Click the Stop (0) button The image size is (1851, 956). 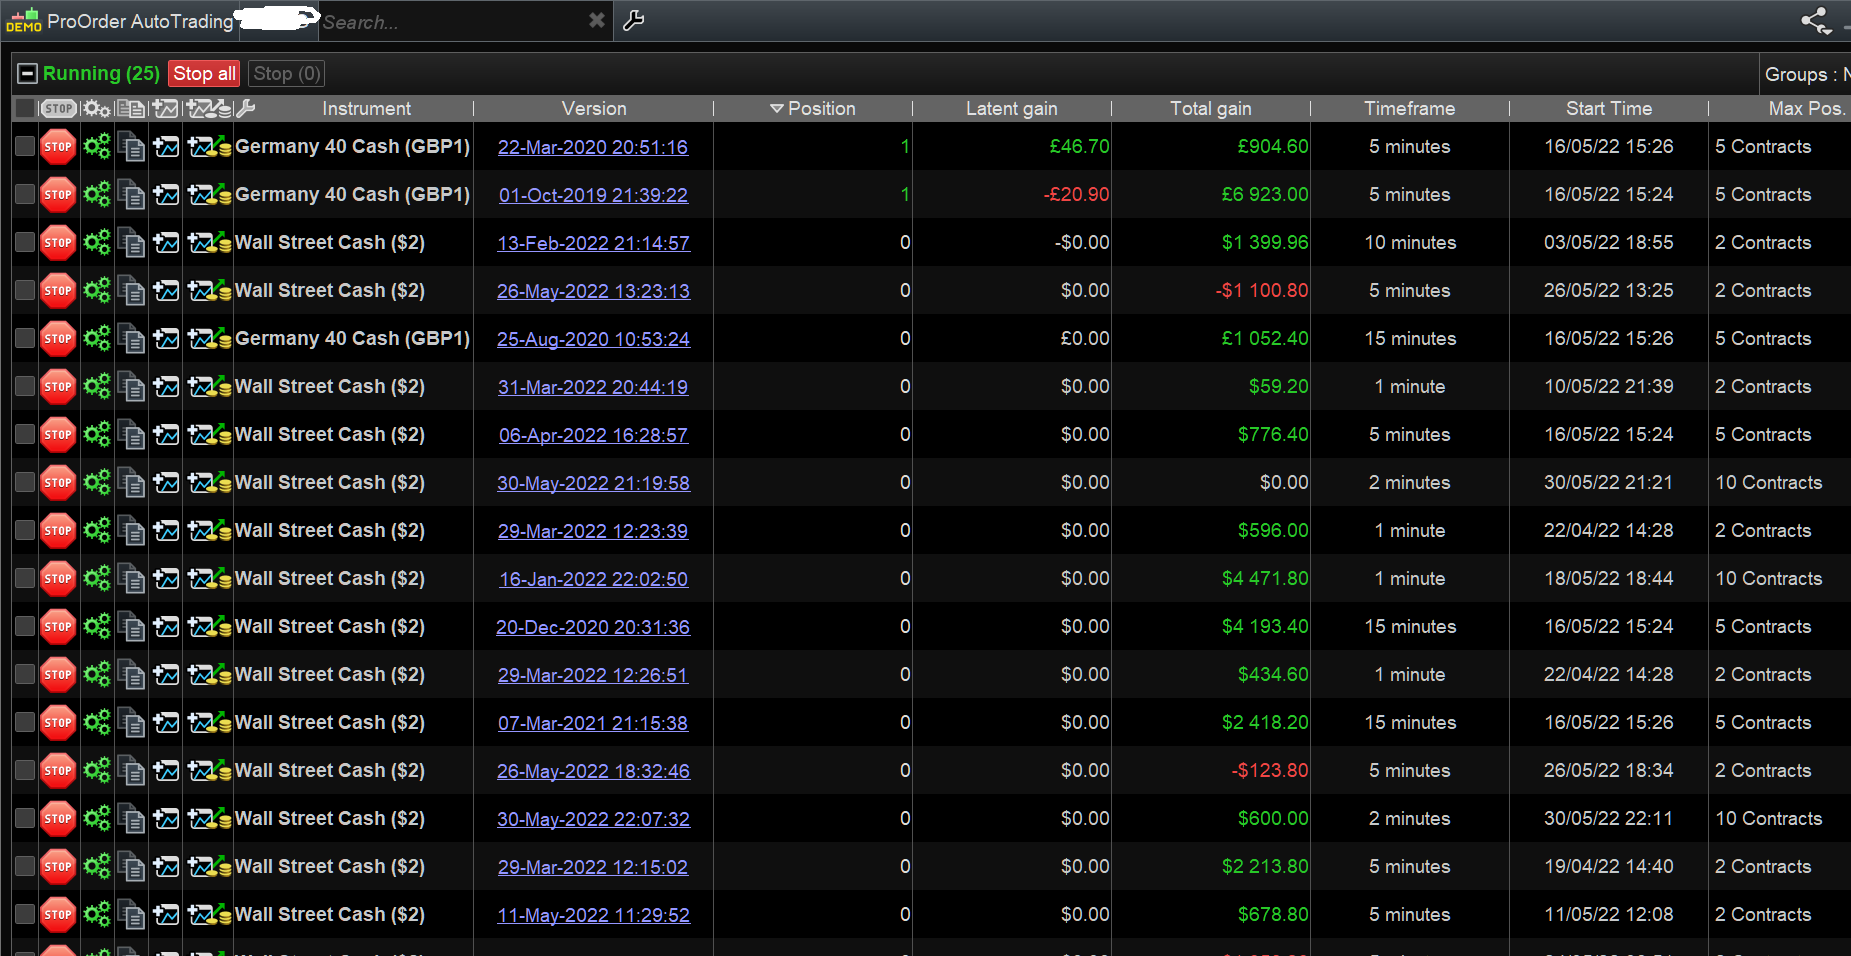tap(287, 73)
